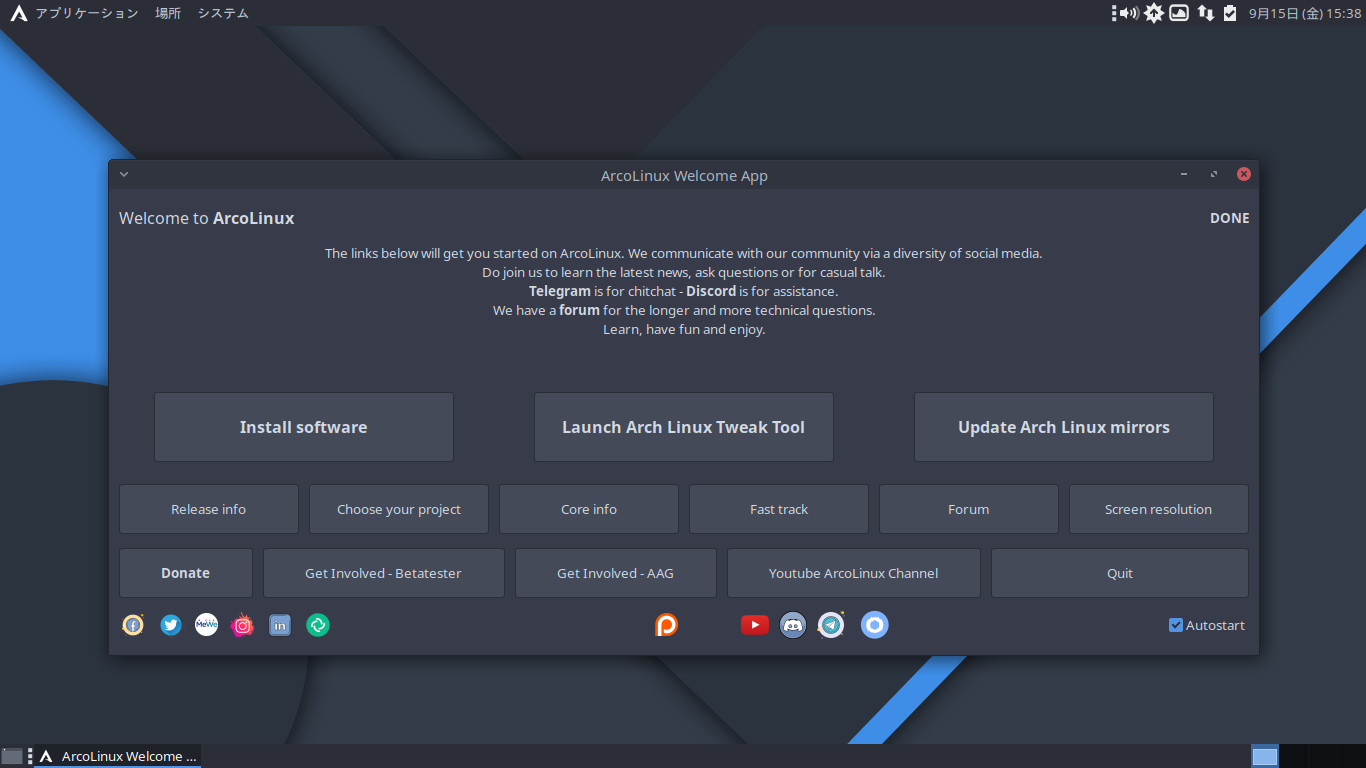Open Youtube ArcoLinux Channel button
The height and width of the screenshot is (768, 1366).
tap(854, 573)
